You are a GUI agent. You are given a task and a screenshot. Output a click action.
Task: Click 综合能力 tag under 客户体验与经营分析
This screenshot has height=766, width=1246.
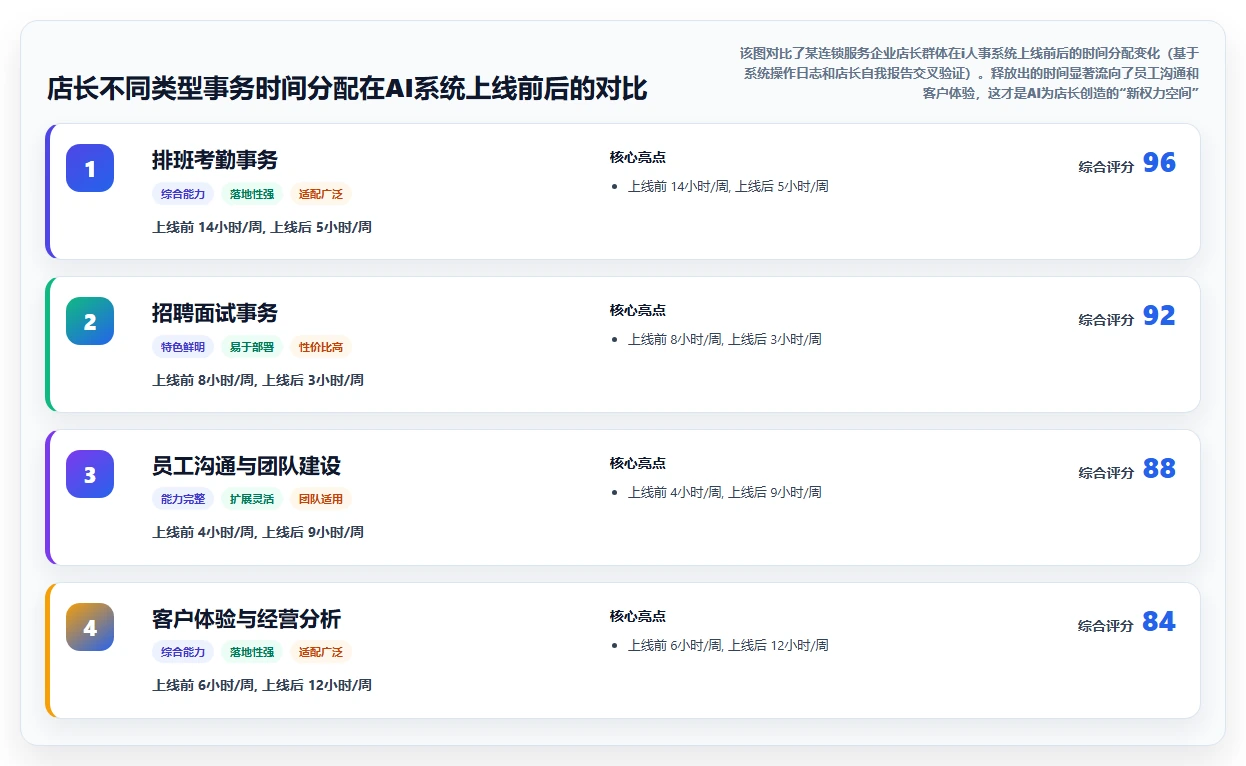tap(183, 652)
